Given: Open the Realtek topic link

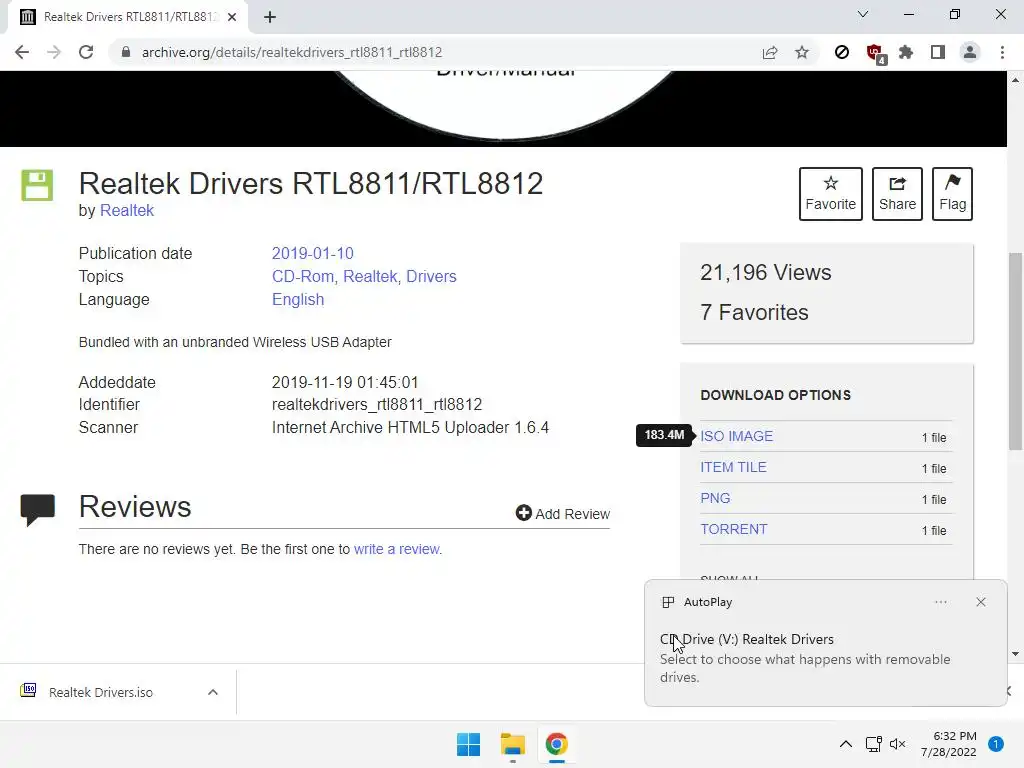Looking at the screenshot, I should (x=370, y=276).
